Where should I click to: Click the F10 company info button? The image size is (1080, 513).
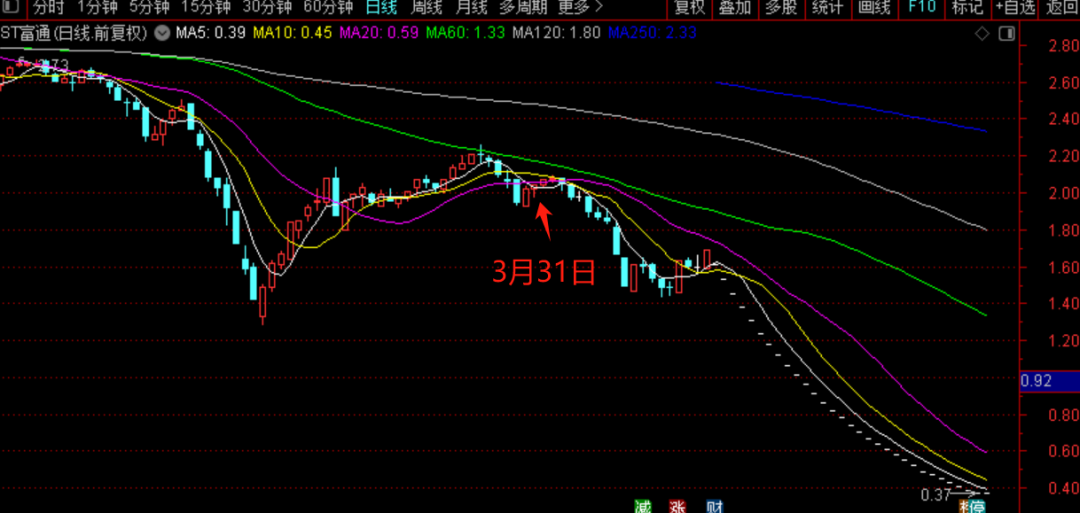921,8
